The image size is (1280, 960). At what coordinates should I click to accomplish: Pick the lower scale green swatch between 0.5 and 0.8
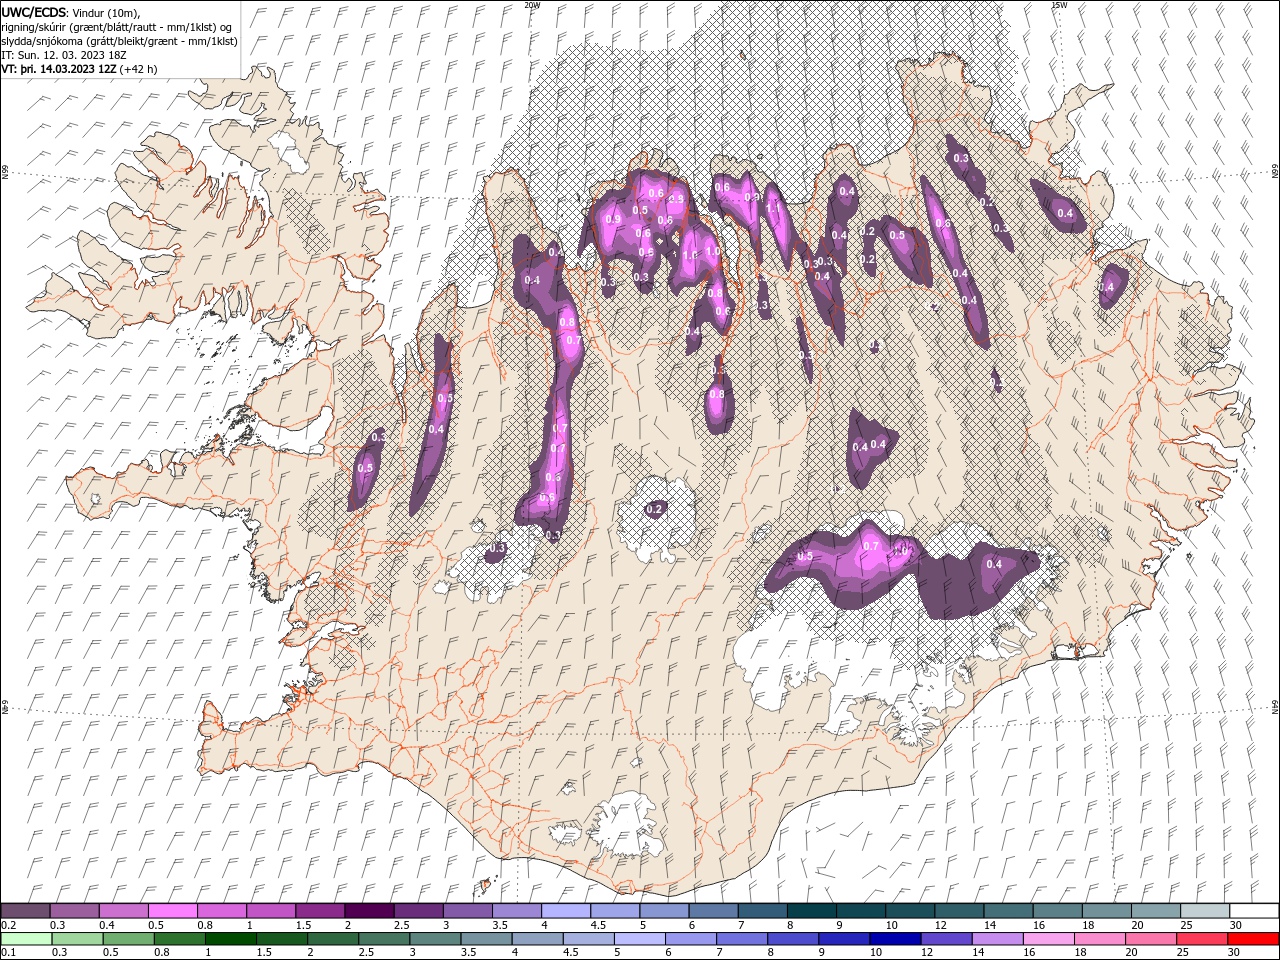click(128, 939)
